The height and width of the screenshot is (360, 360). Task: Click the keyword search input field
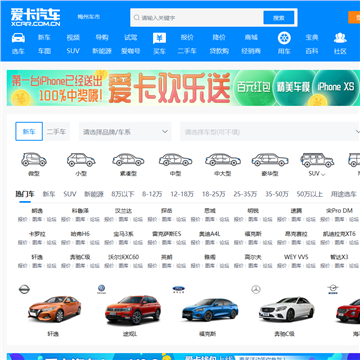[197, 18]
